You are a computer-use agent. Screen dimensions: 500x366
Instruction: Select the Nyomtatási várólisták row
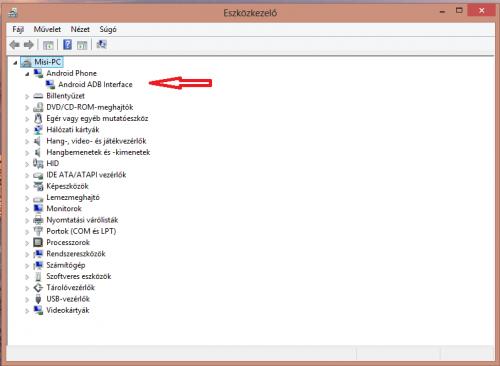coord(82,220)
